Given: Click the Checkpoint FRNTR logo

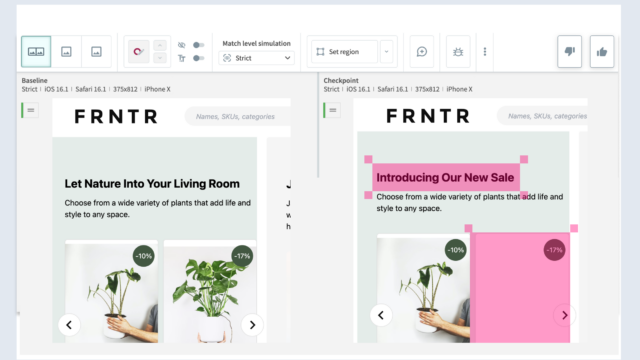Looking at the screenshot, I should (428, 116).
